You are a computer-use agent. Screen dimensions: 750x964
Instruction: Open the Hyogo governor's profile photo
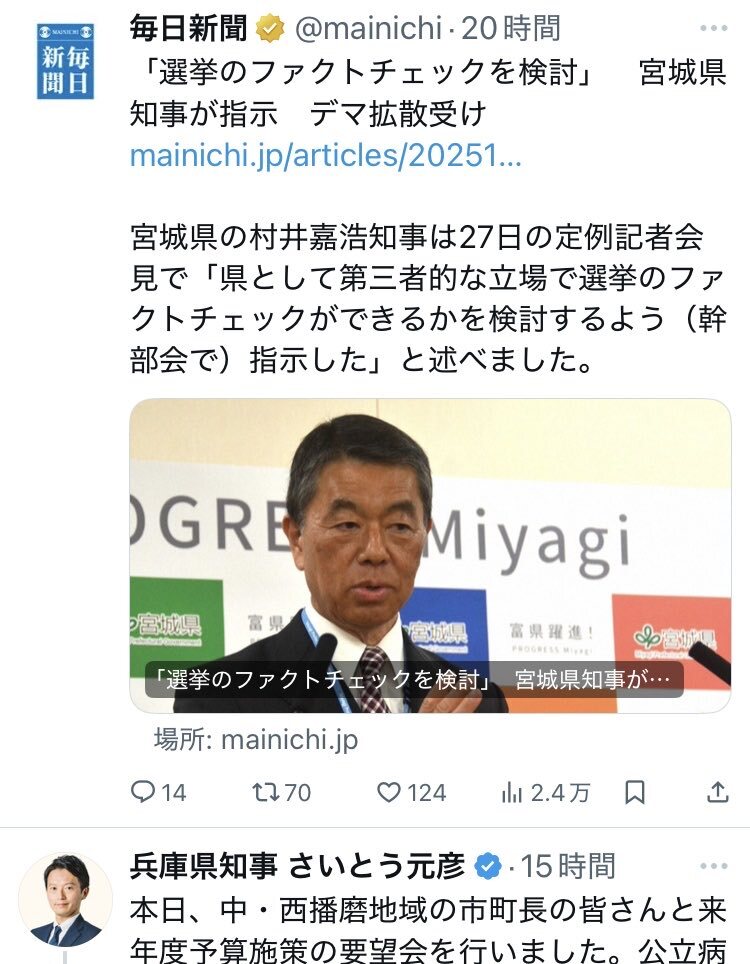[x=65, y=900]
